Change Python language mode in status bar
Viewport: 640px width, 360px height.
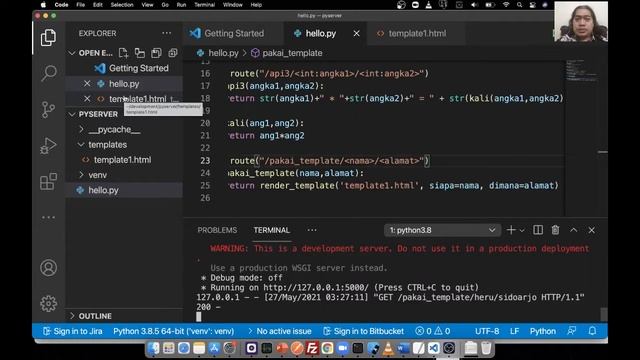[542, 331]
